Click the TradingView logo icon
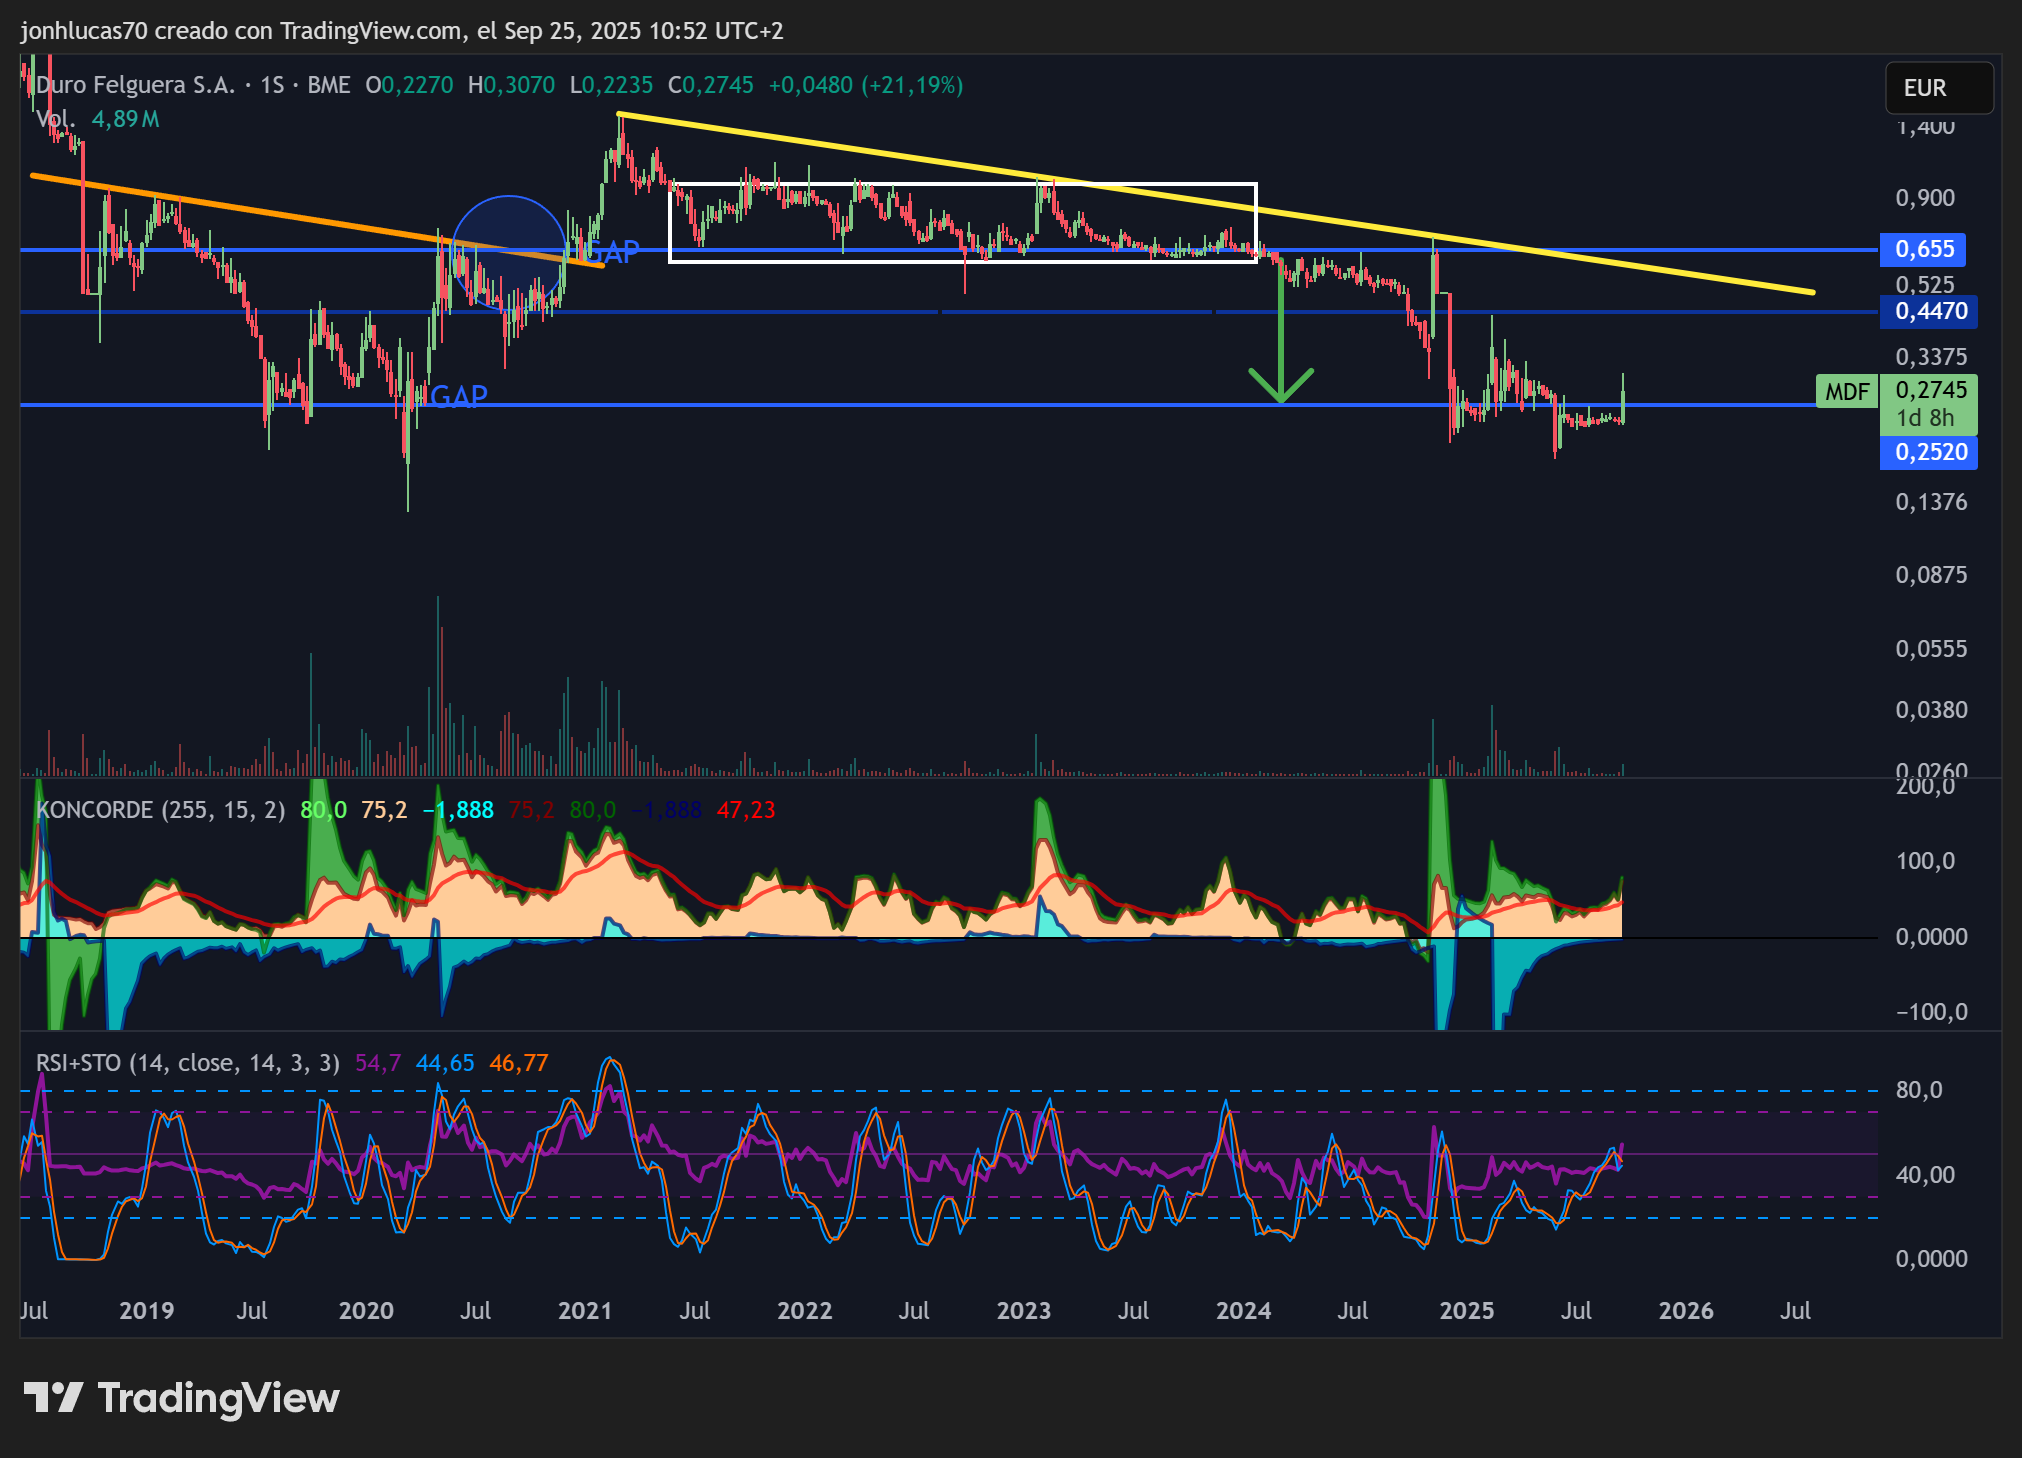 click(x=53, y=1397)
